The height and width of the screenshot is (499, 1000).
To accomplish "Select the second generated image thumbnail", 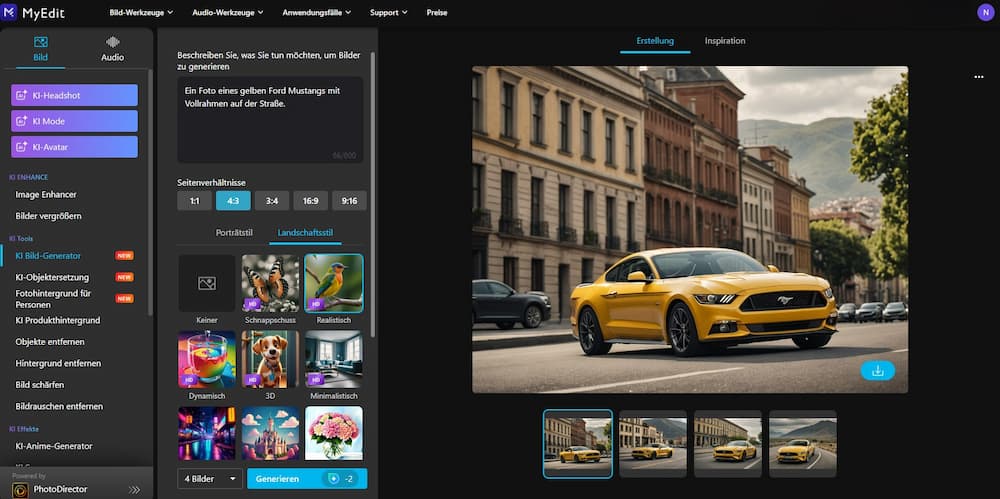I will 652,443.
